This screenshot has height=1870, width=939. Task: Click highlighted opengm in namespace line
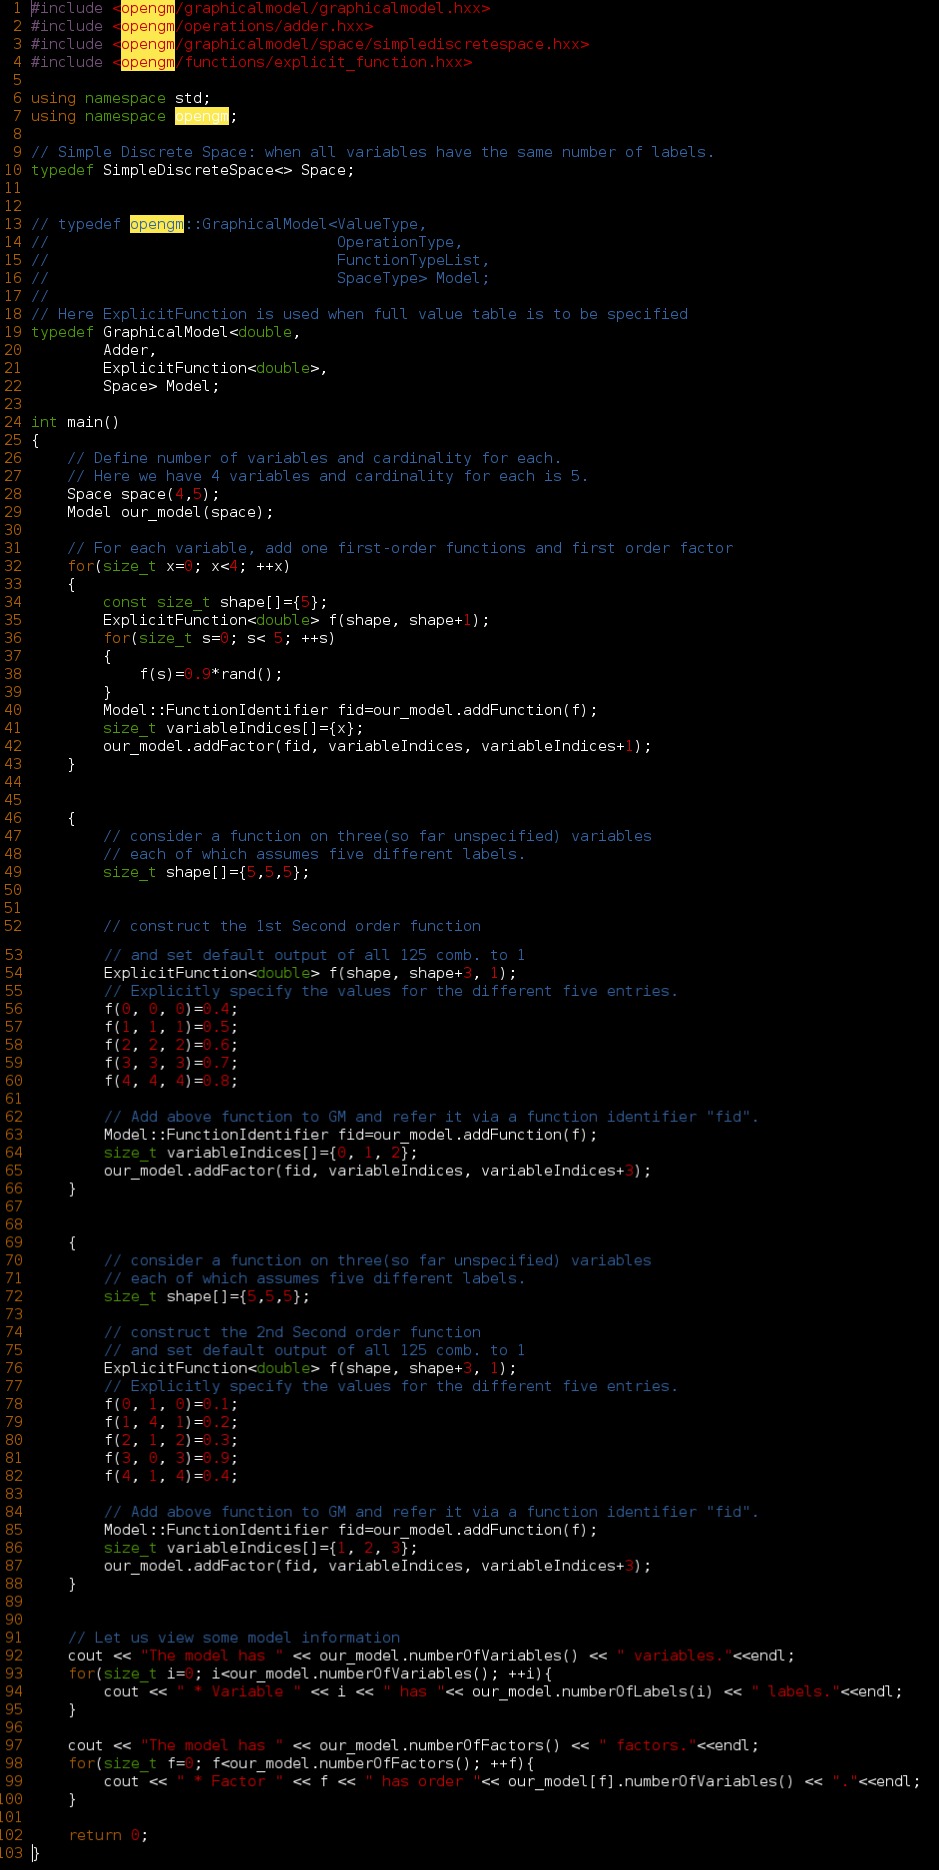[x=202, y=116]
